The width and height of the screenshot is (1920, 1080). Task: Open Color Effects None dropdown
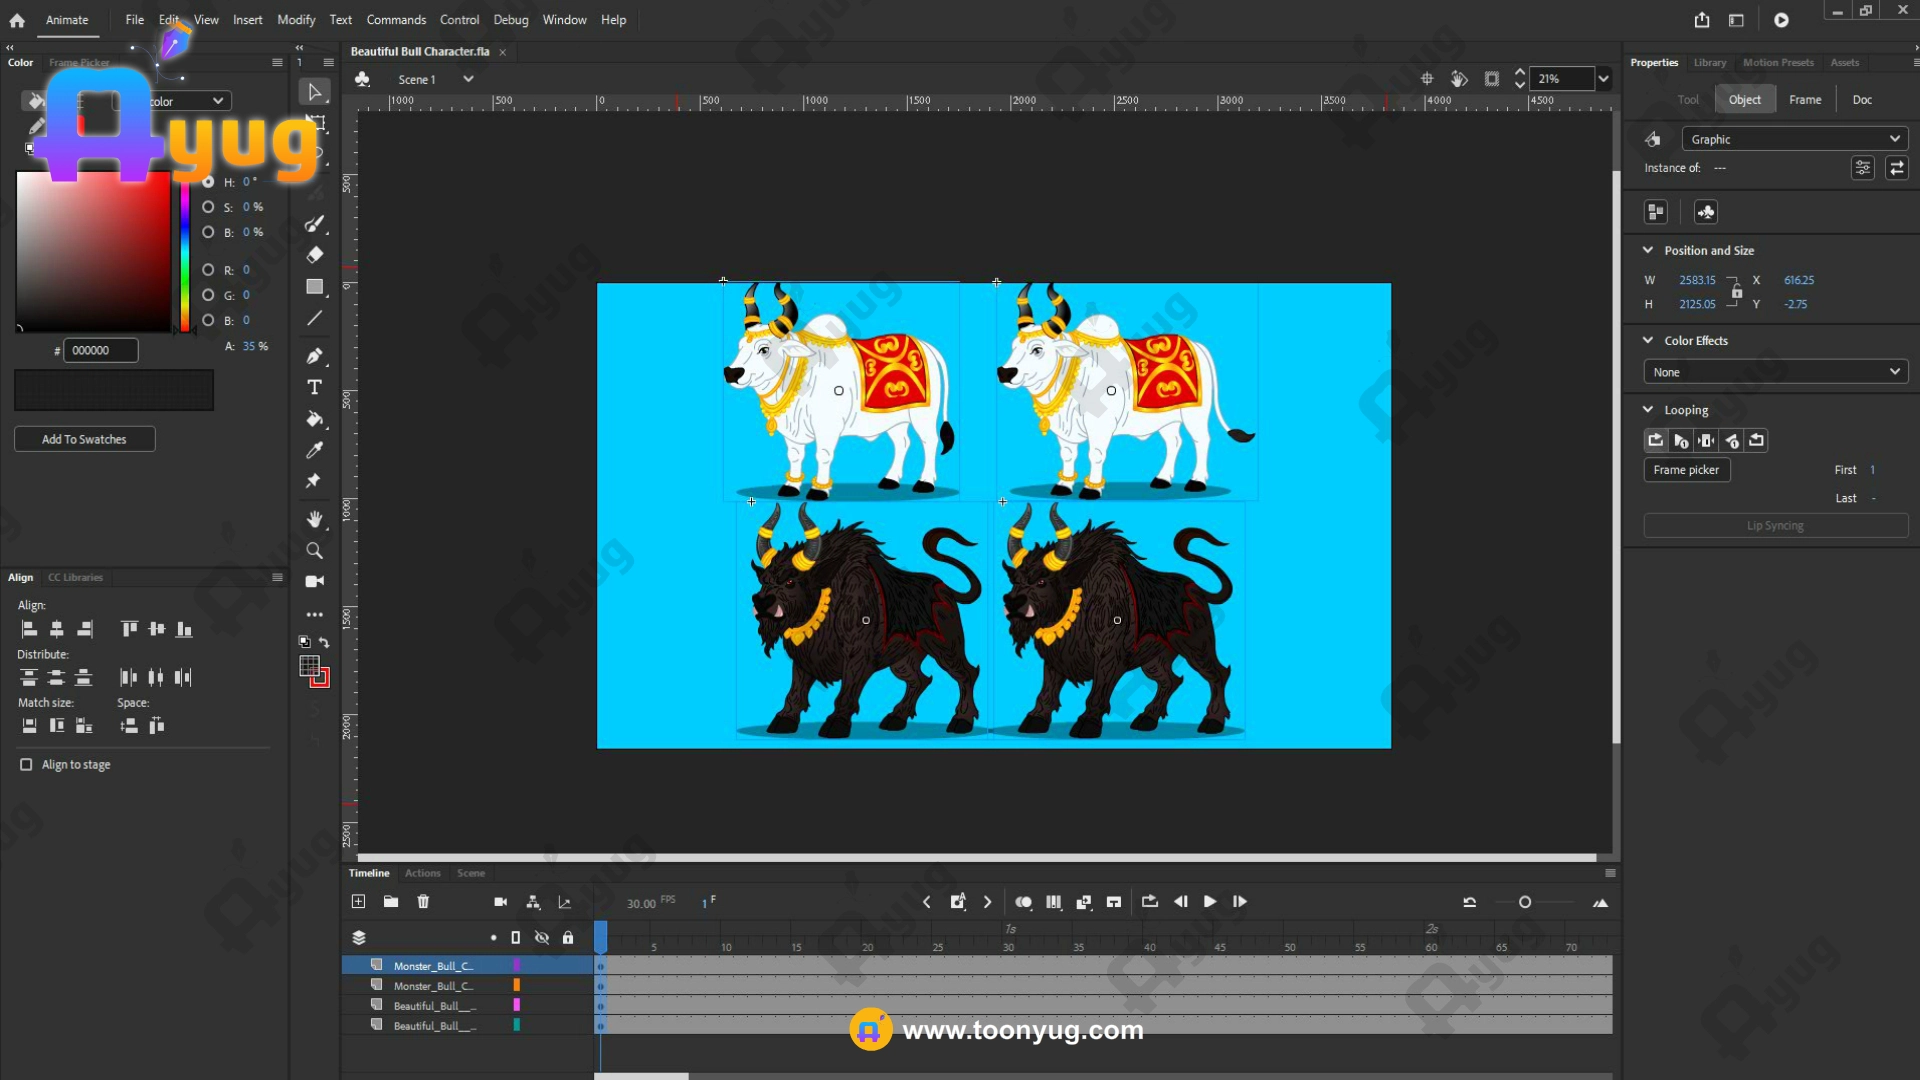pyautogui.click(x=1775, y=372)
